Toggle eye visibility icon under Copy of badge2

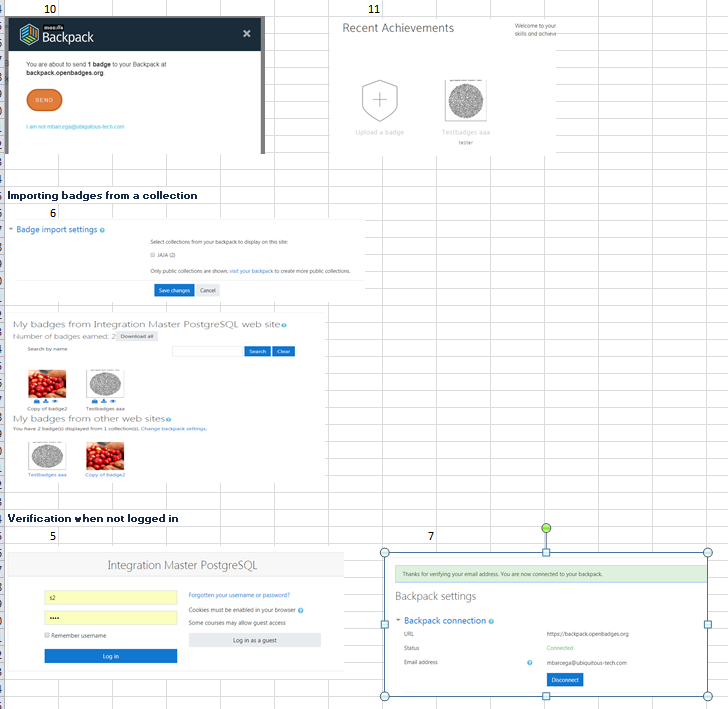click(x=55, y=401)
